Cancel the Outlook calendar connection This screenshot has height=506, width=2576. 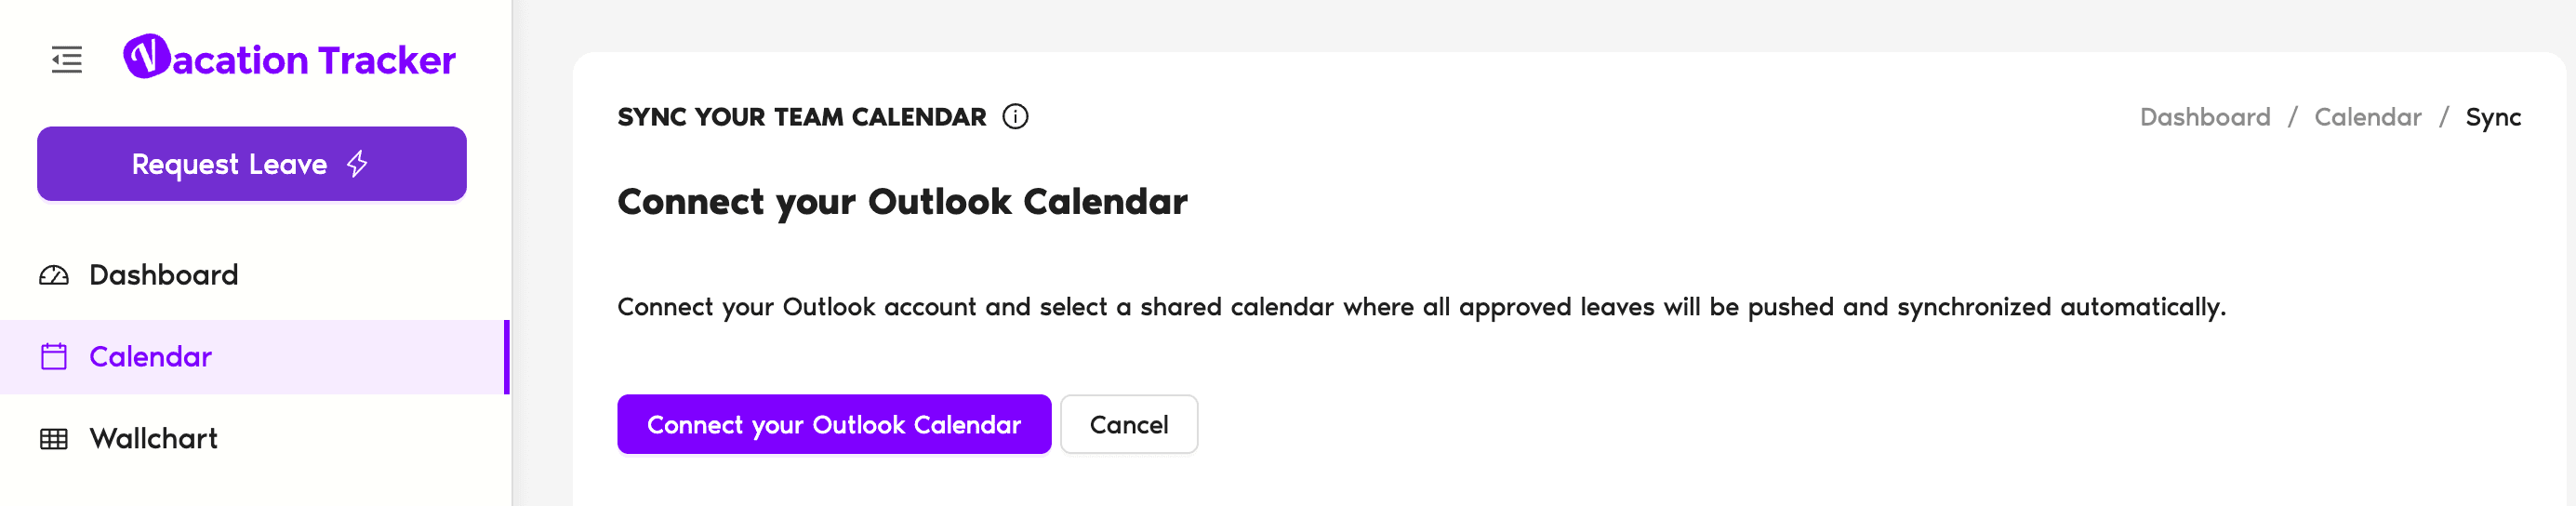pyautogui.click(x=1128, y=425)
